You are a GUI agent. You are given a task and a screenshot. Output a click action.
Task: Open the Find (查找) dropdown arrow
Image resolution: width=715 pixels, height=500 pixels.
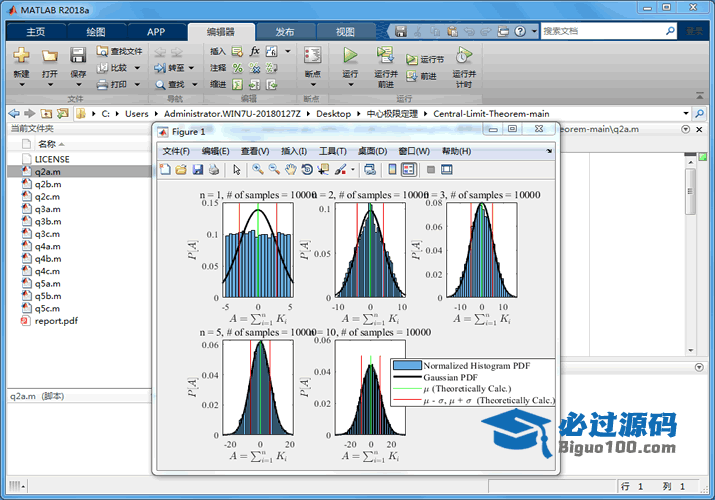[194, 84]
